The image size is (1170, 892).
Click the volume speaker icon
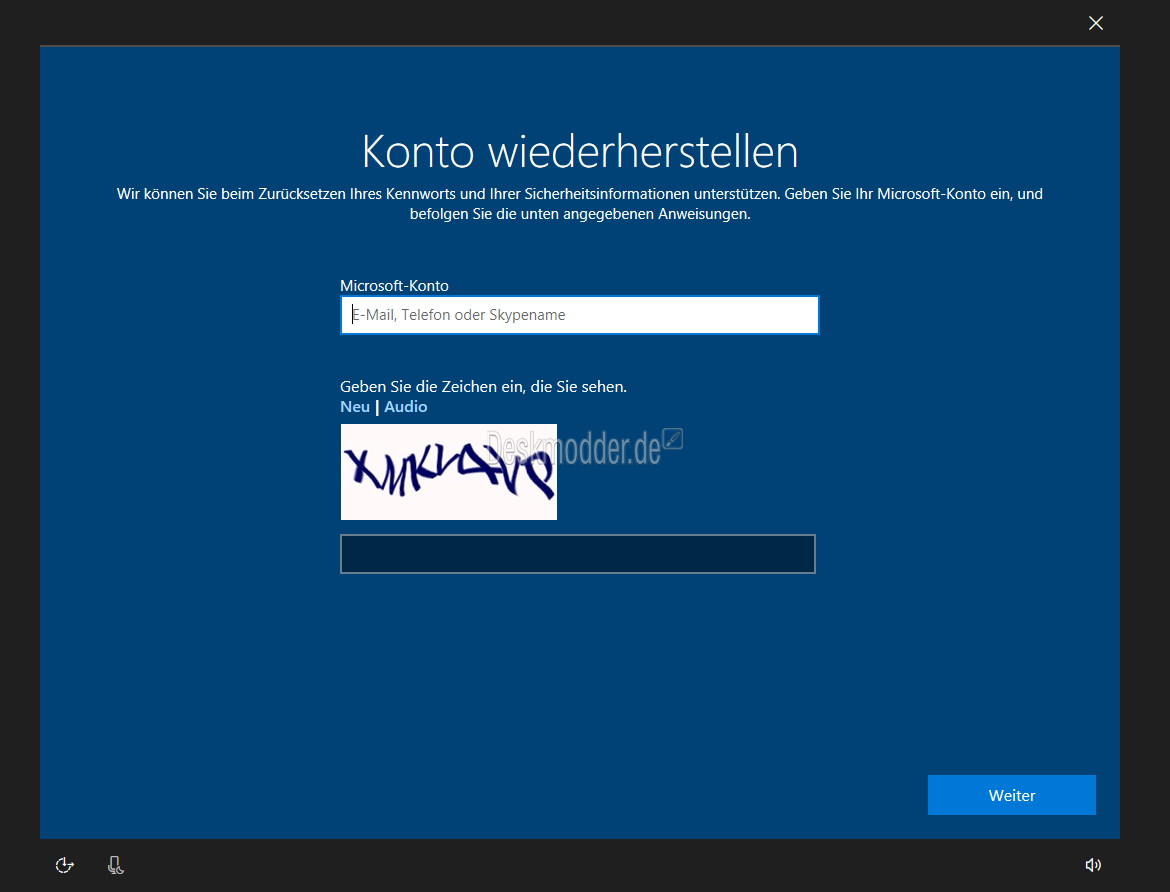point(1092,864)
